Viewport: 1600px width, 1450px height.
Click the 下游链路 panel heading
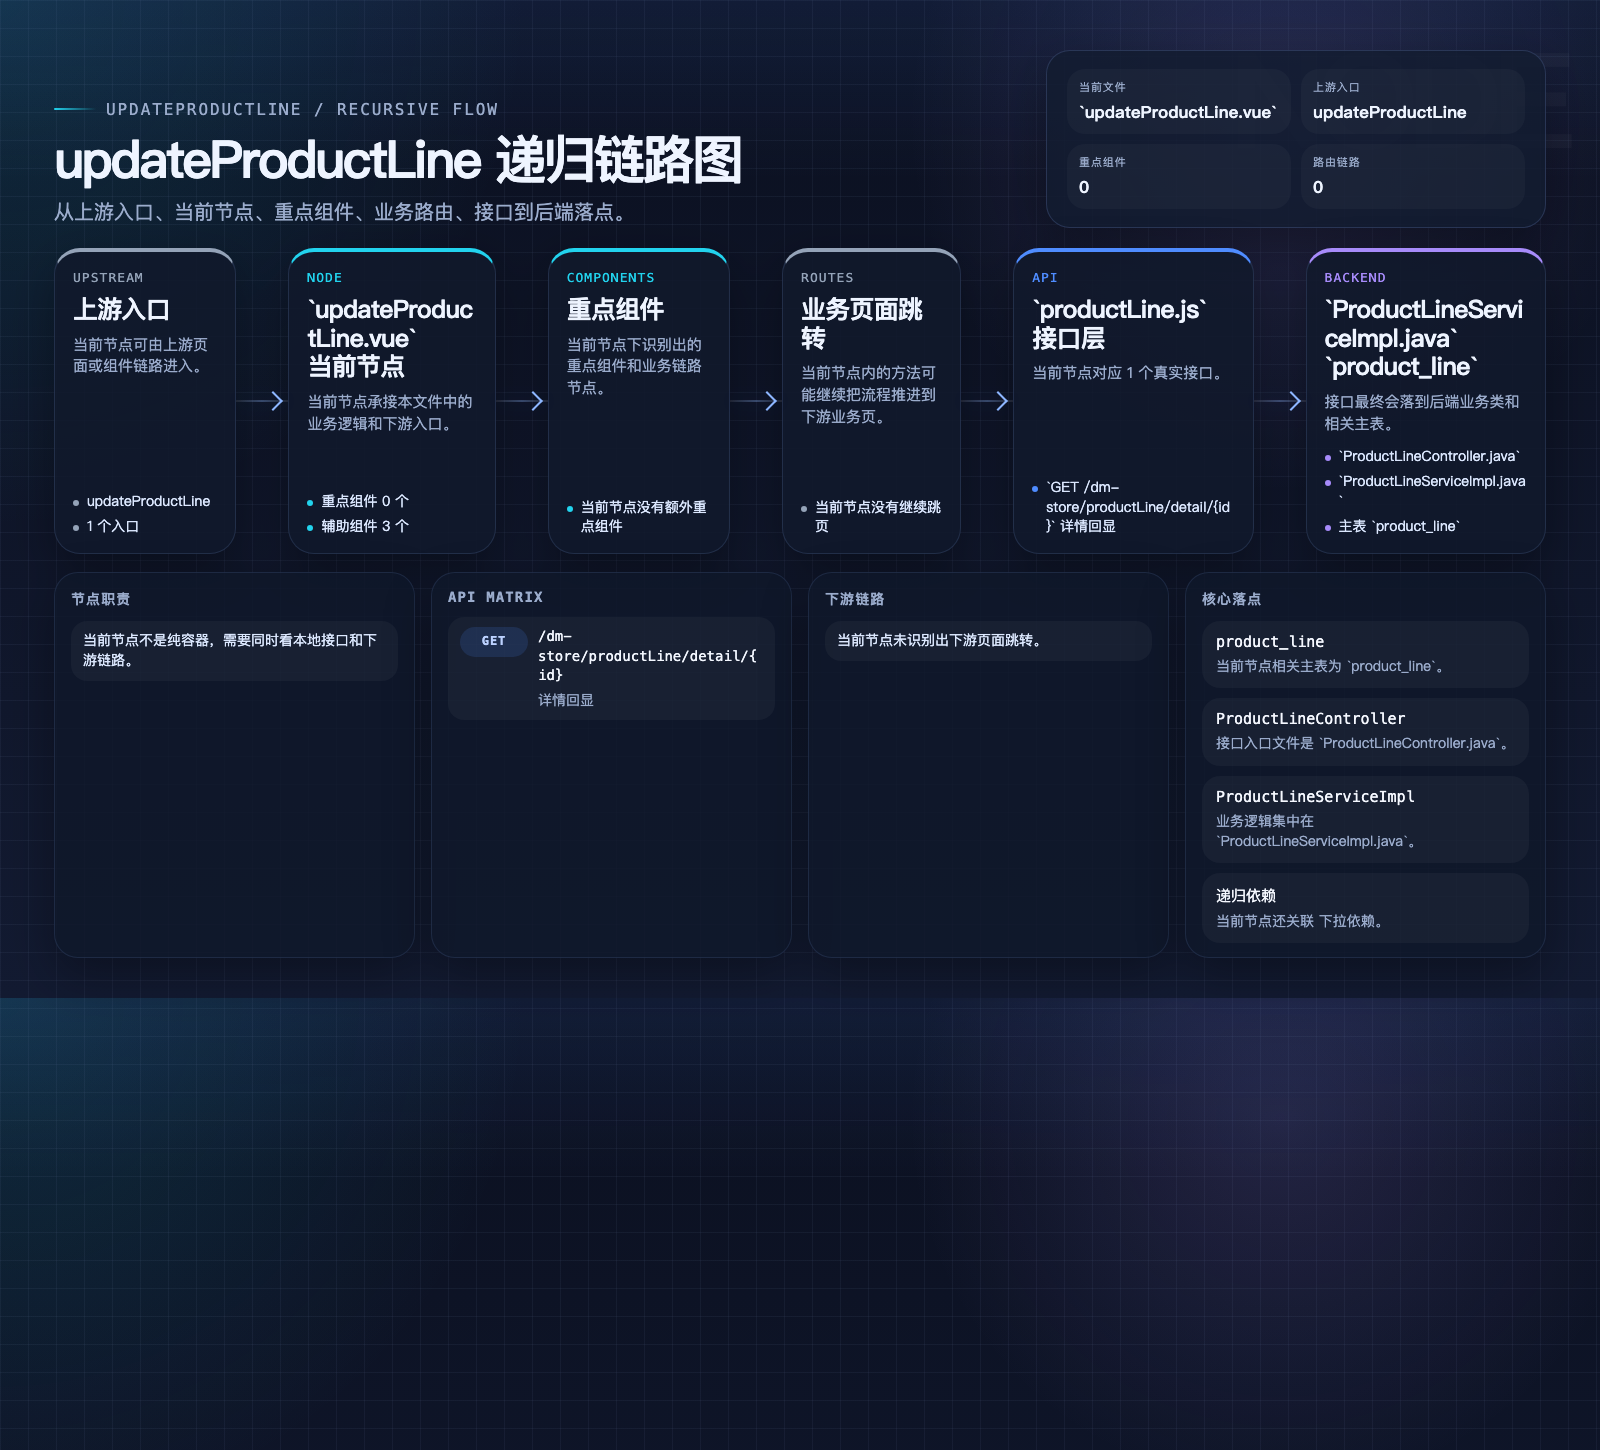(855, 599)
